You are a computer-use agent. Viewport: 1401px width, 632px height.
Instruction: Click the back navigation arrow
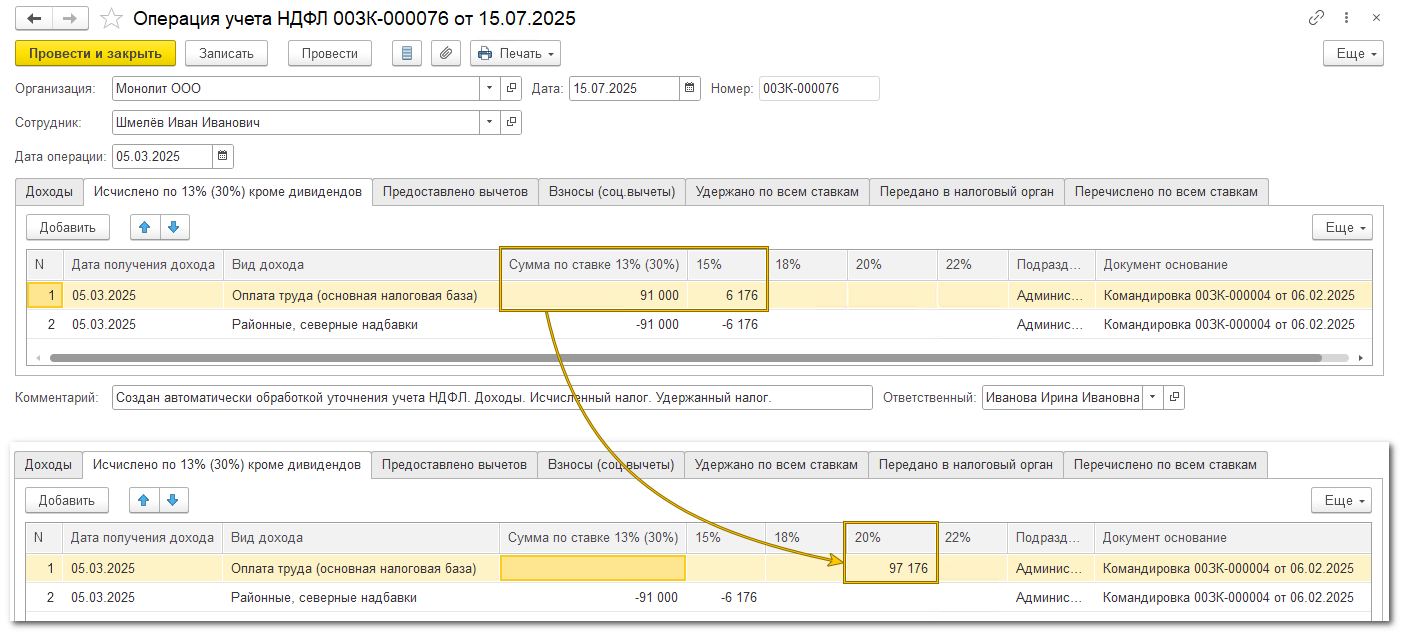pyautogui.click(x=34, y=19)
